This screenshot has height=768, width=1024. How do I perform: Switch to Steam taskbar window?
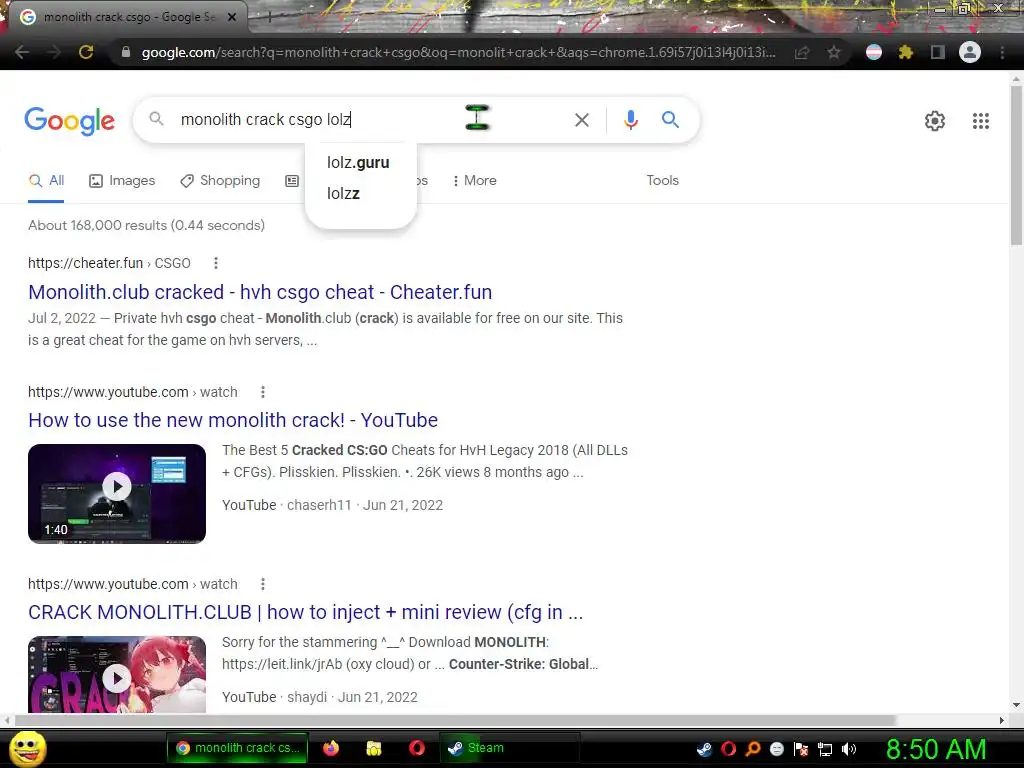point(509,748)
